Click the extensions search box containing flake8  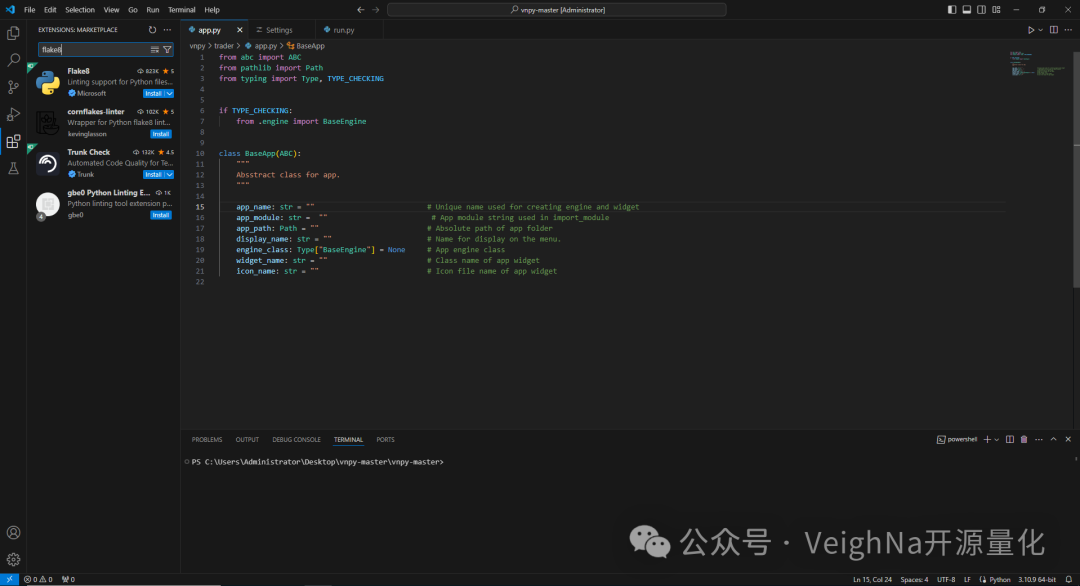pyautogui.click(x=92, y=49)
